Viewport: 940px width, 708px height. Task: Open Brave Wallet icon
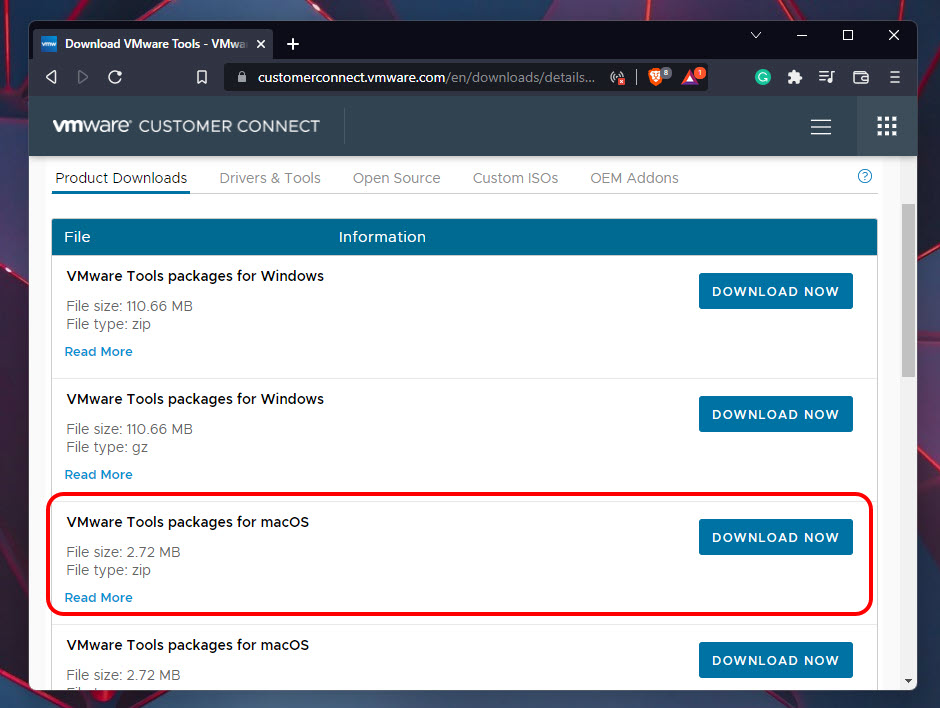tap(860, 77)
